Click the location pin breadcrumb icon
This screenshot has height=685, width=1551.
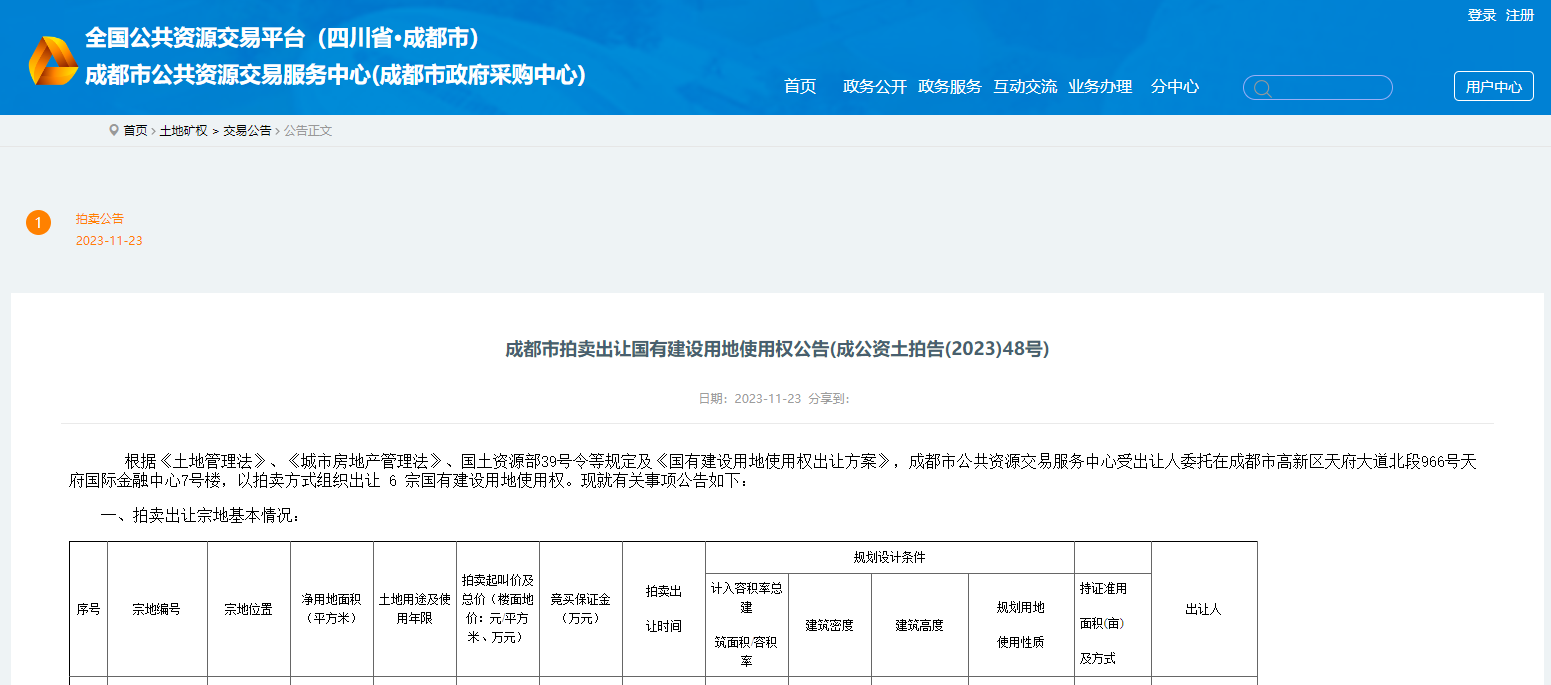[114, 130]
